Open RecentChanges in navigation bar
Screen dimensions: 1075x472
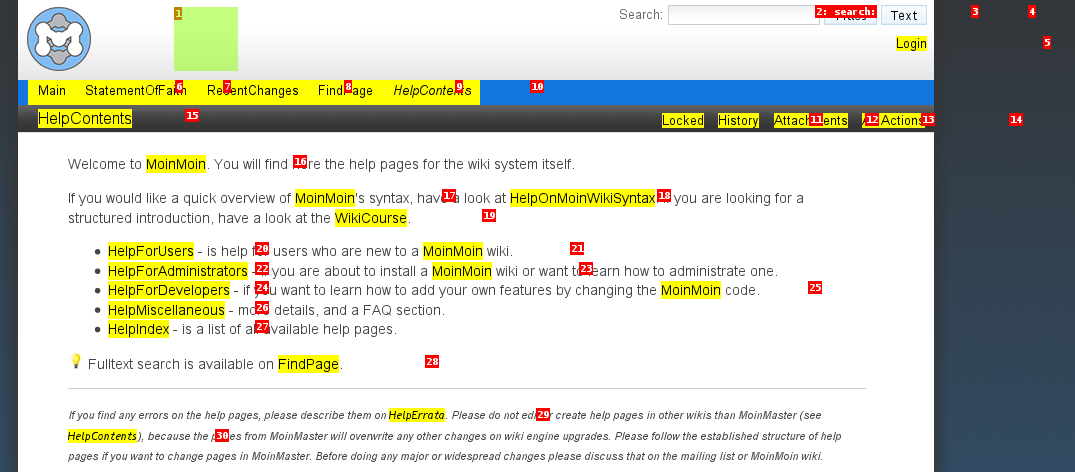click(253, 91)
